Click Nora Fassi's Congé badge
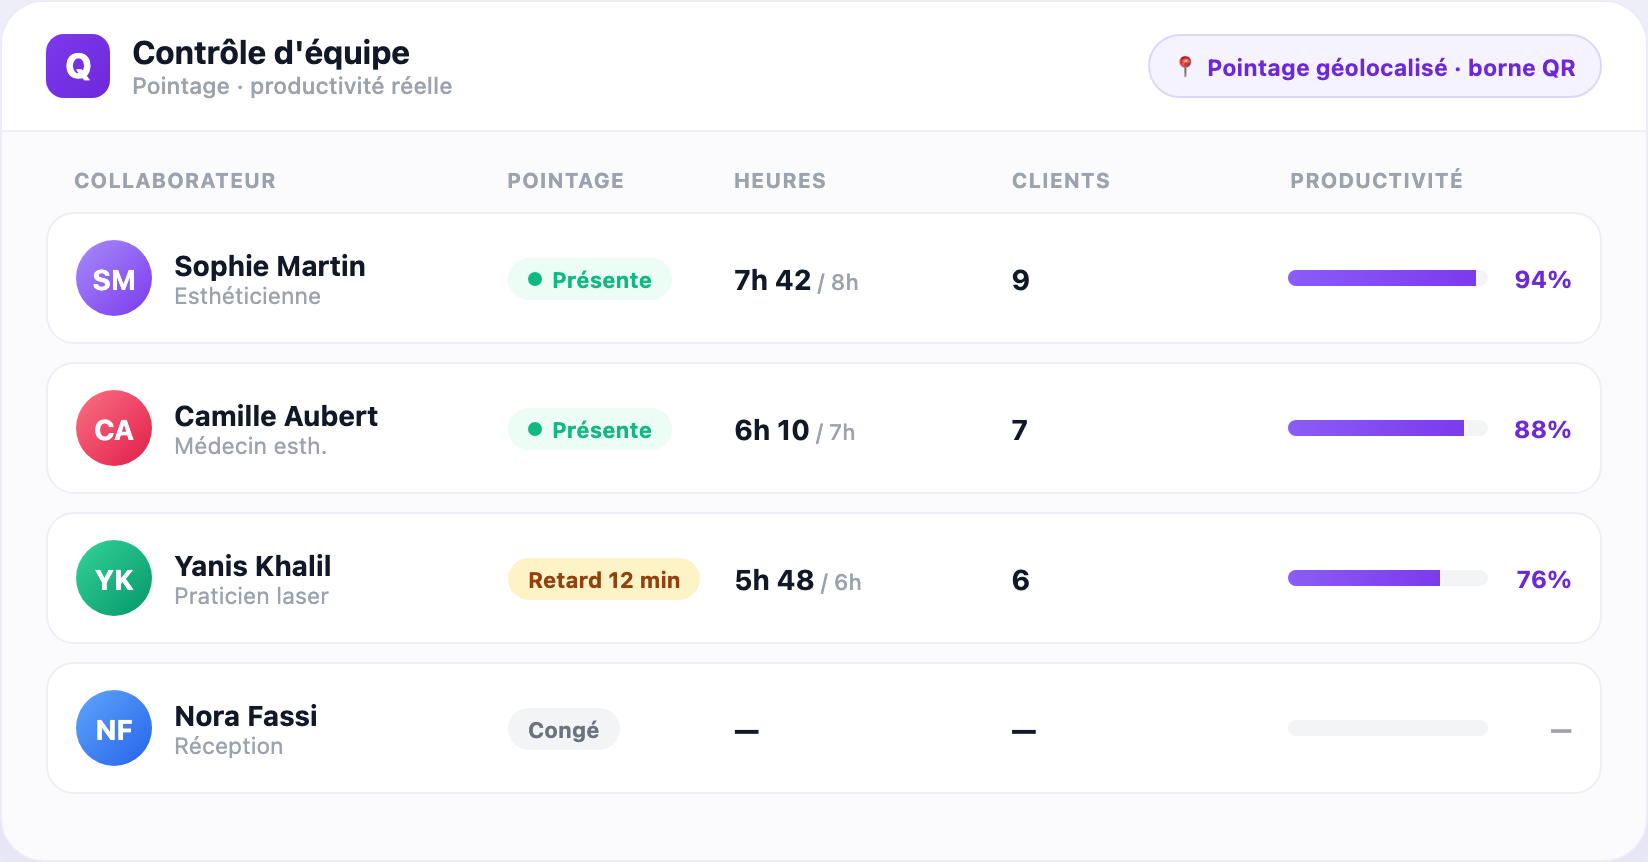Screen dimensions: 1648x862 coord(564,729)
